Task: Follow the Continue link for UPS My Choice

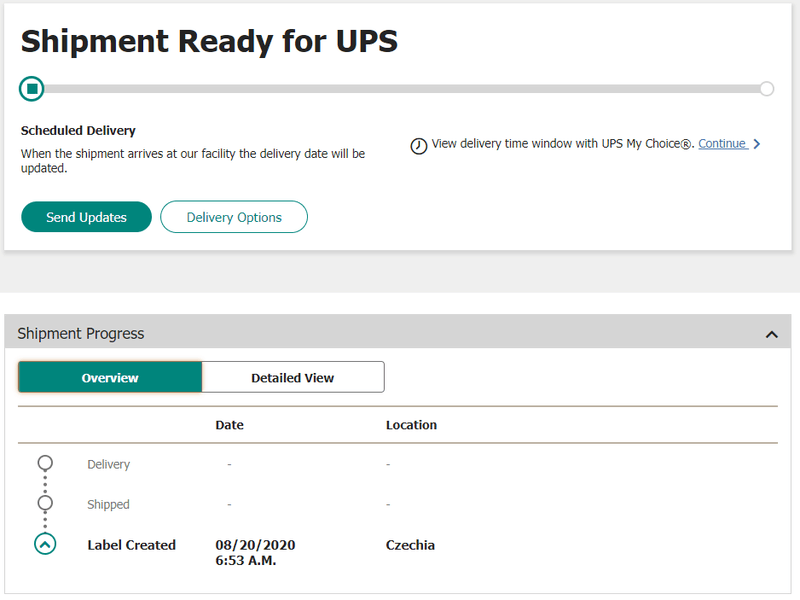Action: point(722,144)
